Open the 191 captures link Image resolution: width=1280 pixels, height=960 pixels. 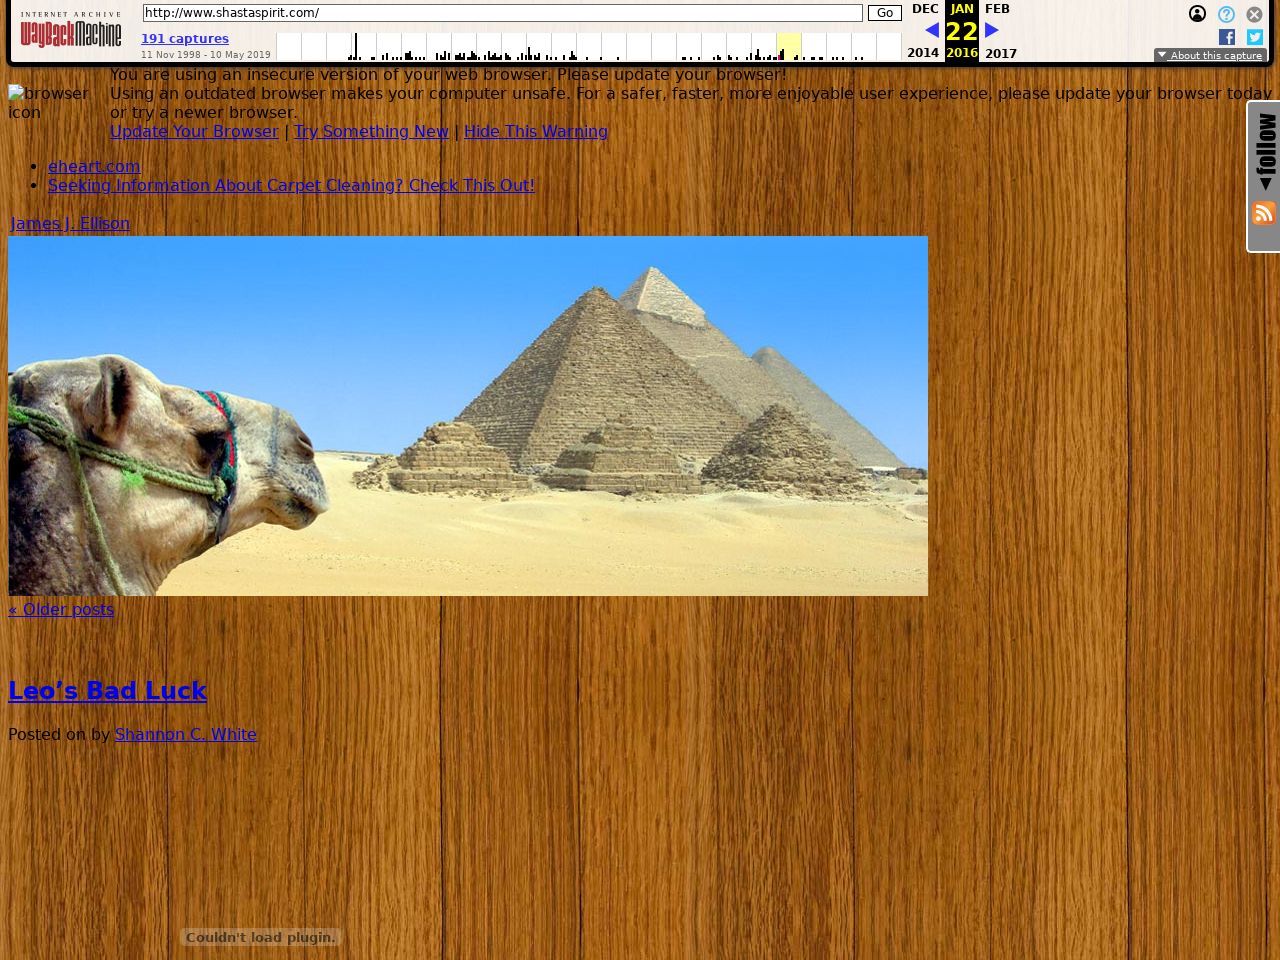pyautogui.click(x=185, y=39)
